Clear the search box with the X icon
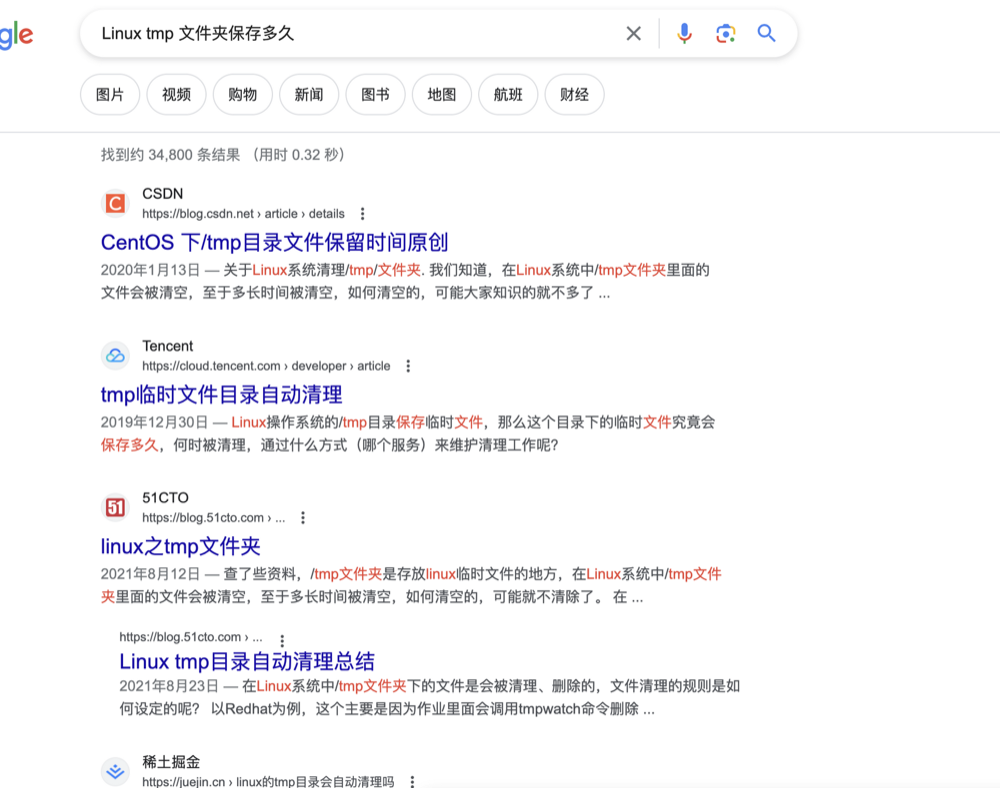Viewport: 1000px width, 788px height. click(x=633, y=34)
